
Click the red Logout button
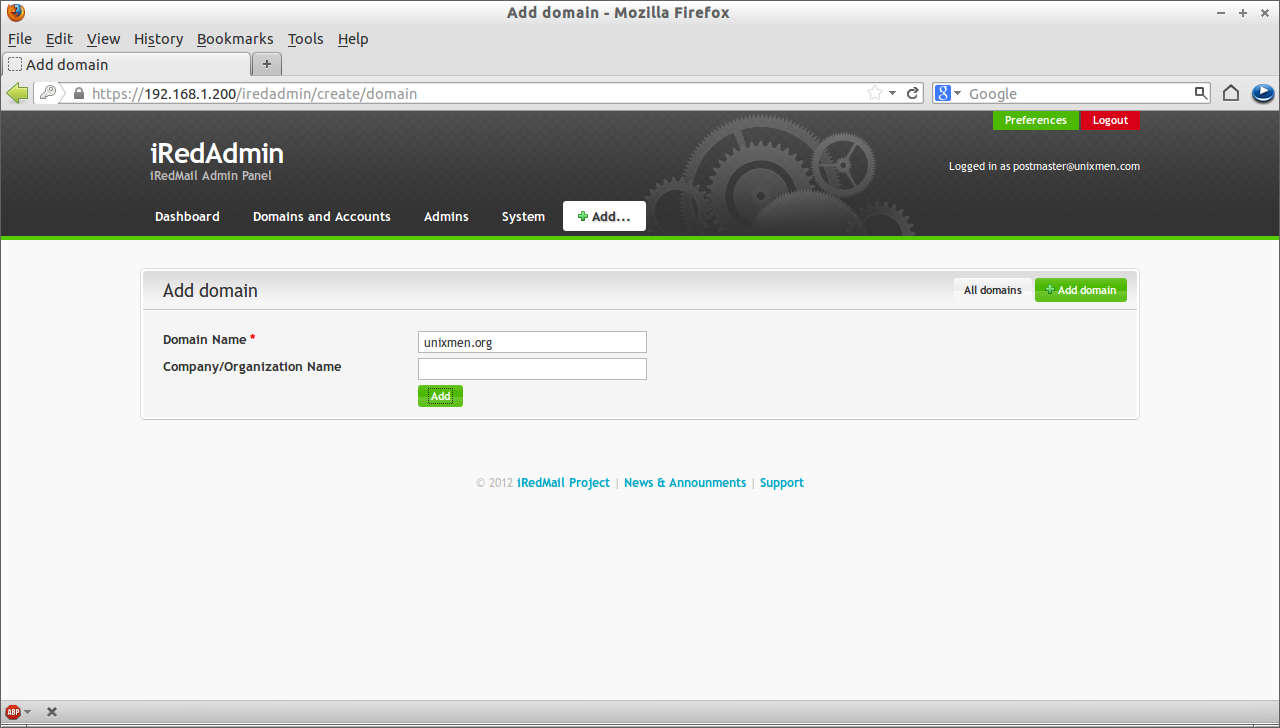1110,120
